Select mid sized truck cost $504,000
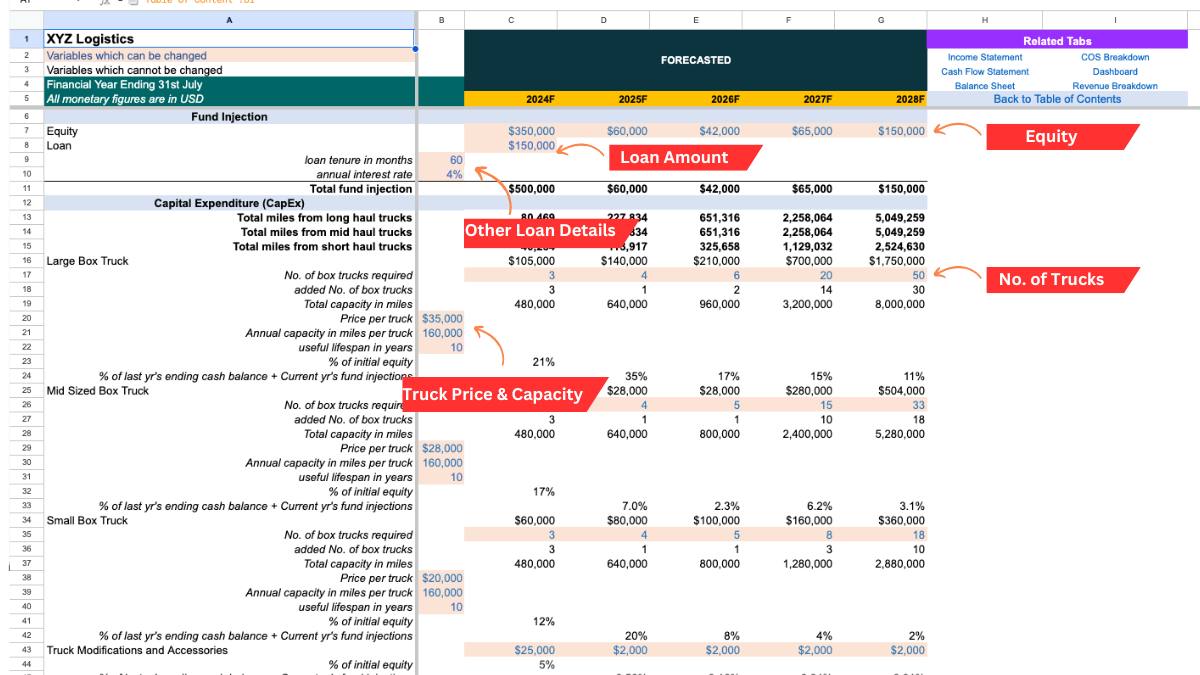This screenshot has height=675, width=1200. click(880, 391)
